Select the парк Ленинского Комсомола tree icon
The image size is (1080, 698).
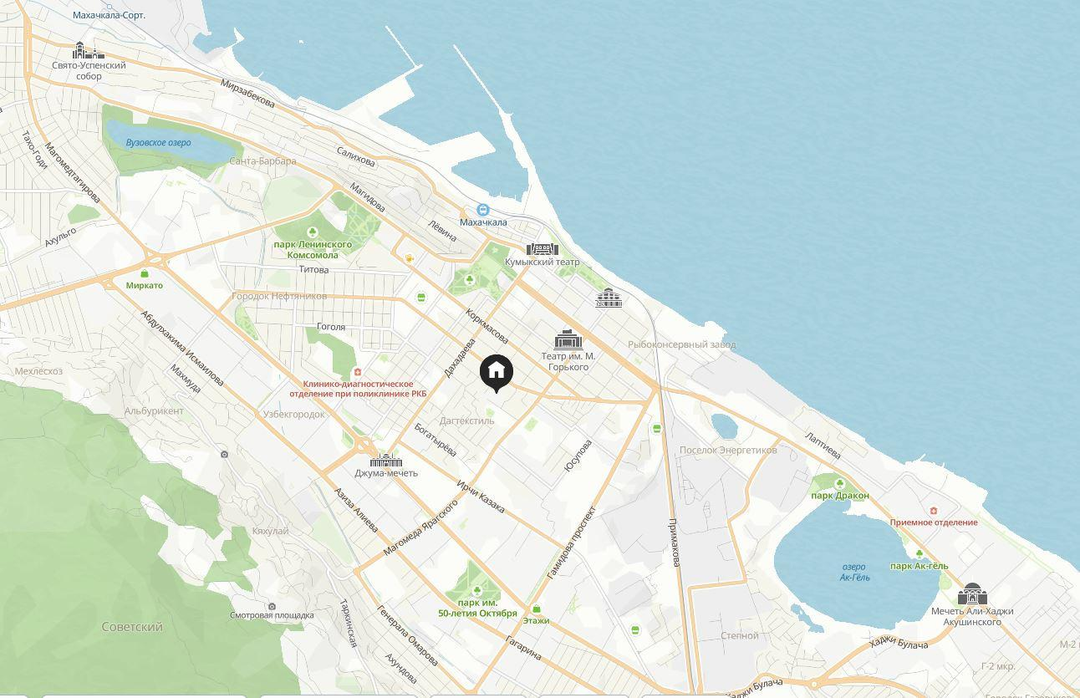[312, 232]
